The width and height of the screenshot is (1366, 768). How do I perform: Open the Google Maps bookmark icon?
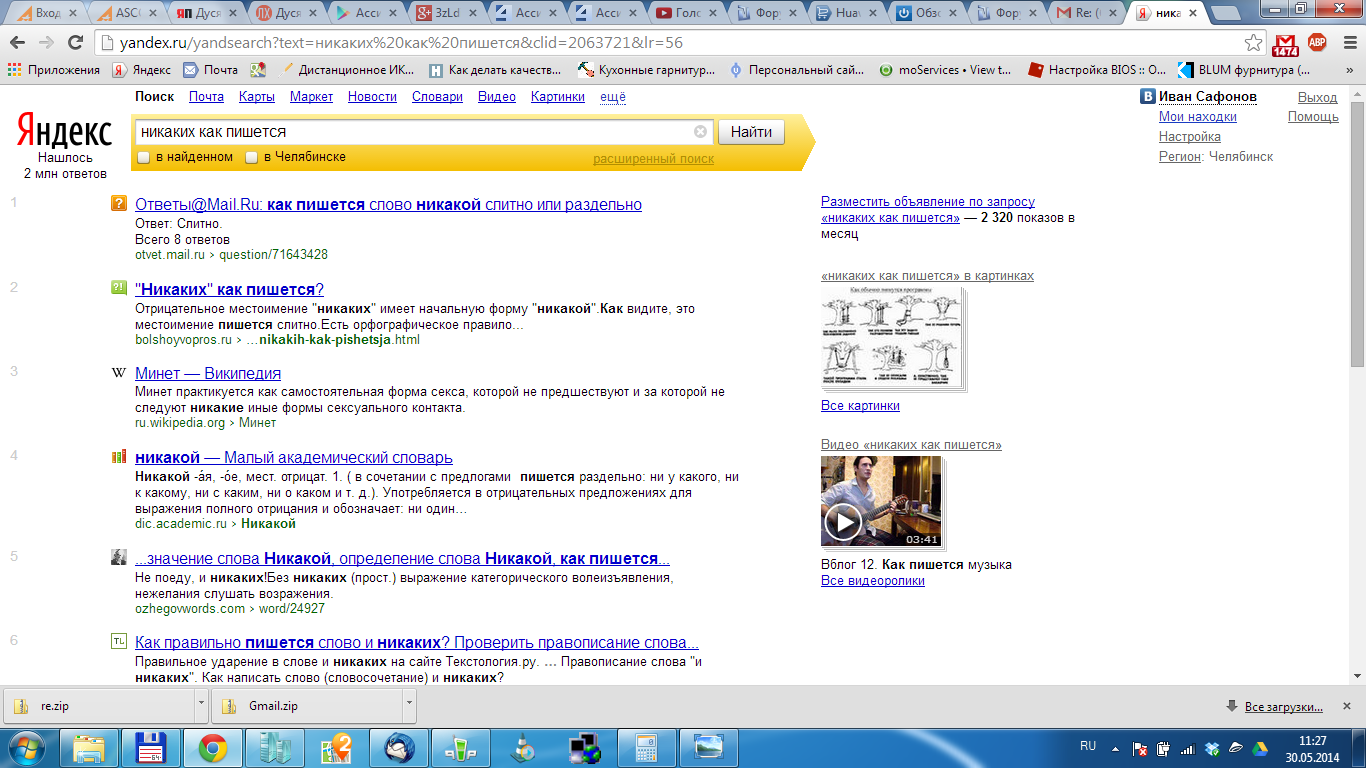pos(258,70)
